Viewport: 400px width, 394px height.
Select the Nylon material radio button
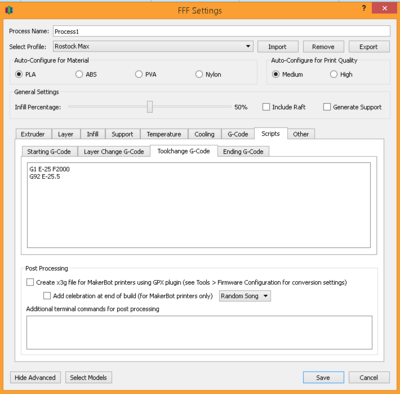click(199, 74)
